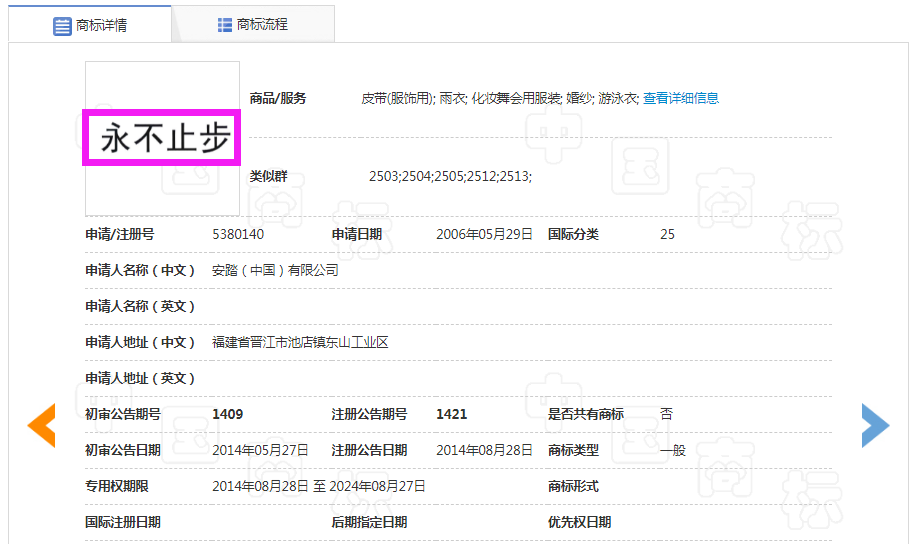Click applicant name 安踏（中国）有限公司

(x=275, y=270)
